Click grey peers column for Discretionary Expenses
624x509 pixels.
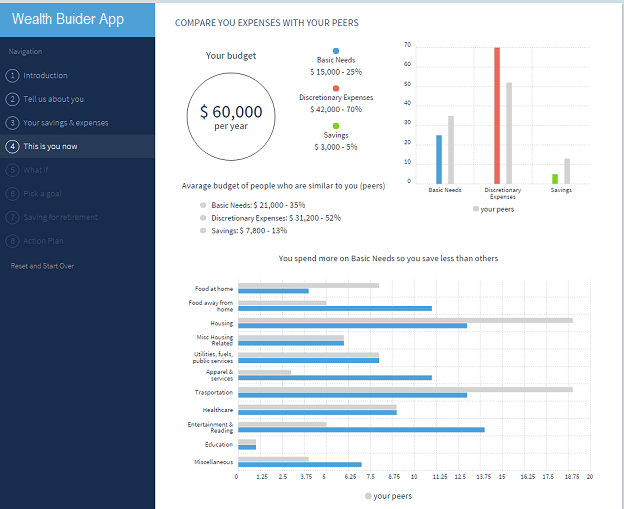pos(509,133)
